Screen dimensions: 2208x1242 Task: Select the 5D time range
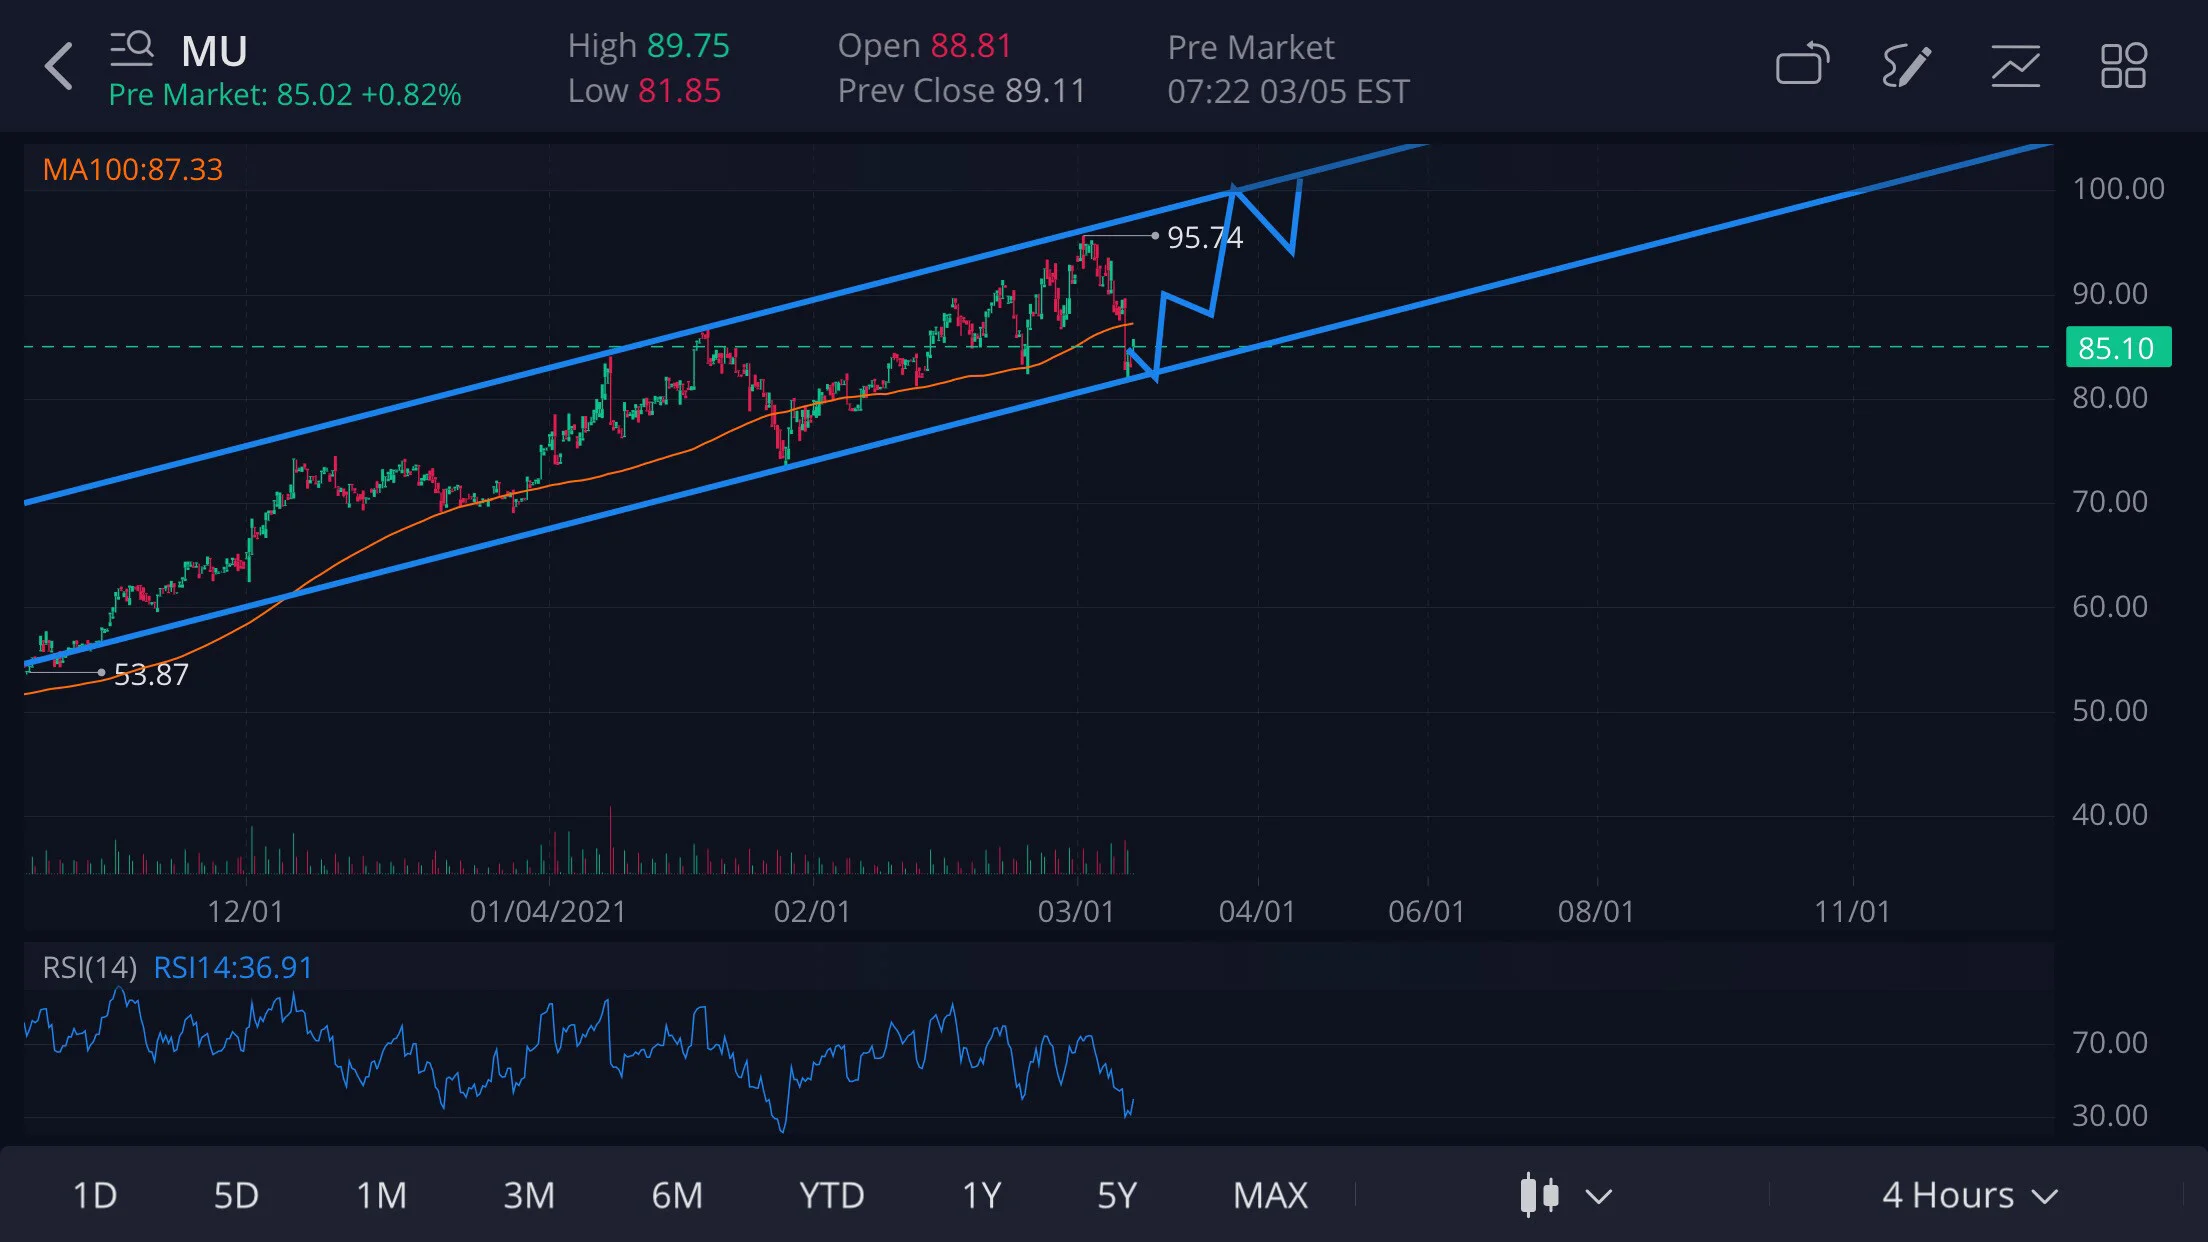(x=236, y=1195)
